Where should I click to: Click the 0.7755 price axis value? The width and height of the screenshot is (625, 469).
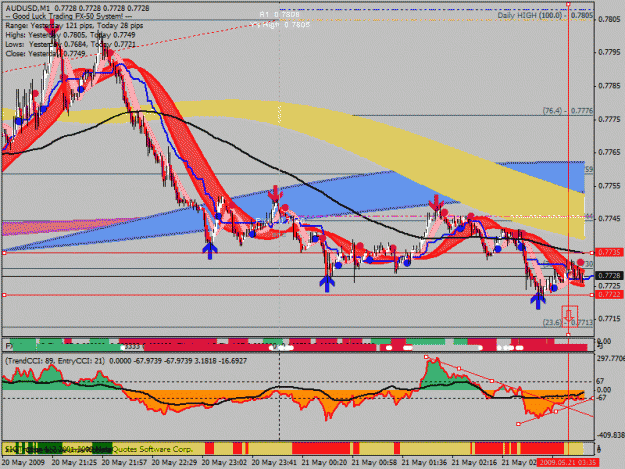[609, 185]
